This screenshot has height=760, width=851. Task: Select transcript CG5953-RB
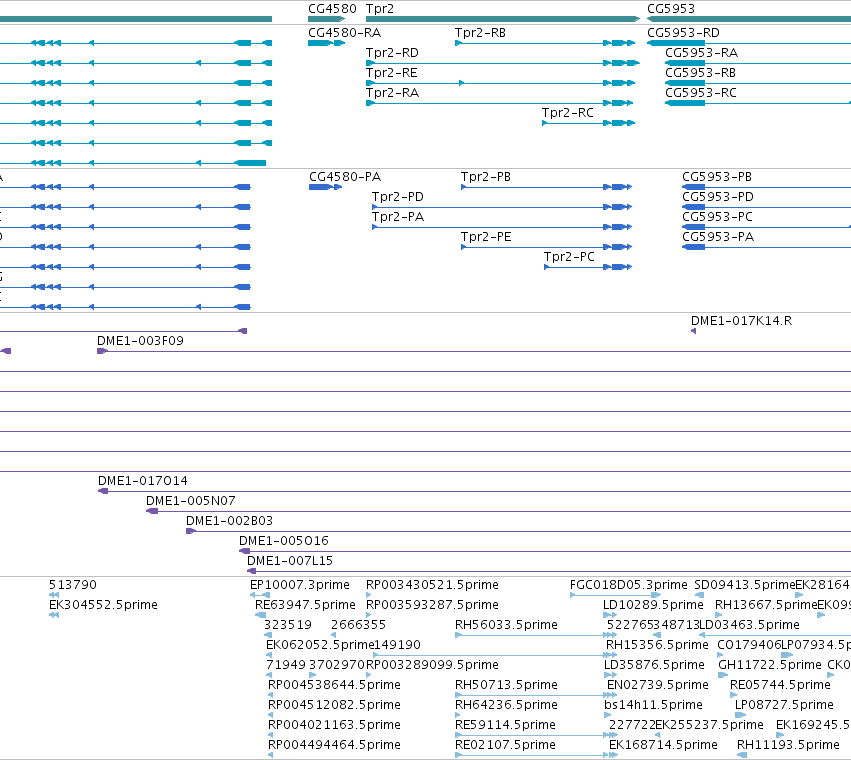click(x=701, y=73)
